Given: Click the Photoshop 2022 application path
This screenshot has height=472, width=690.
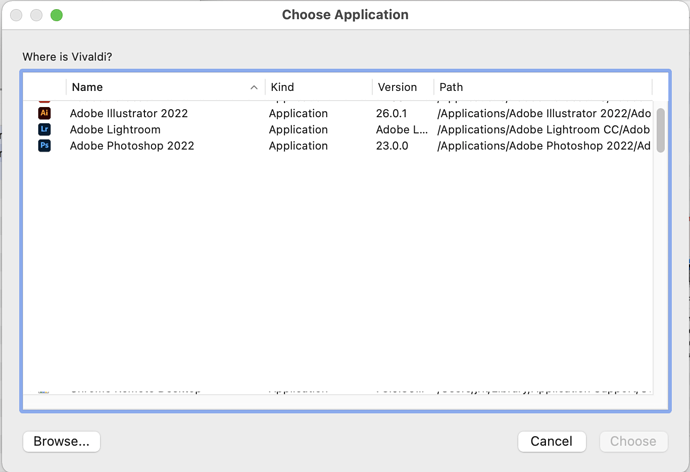Looking at the screenshot, I should click(544, 146).
